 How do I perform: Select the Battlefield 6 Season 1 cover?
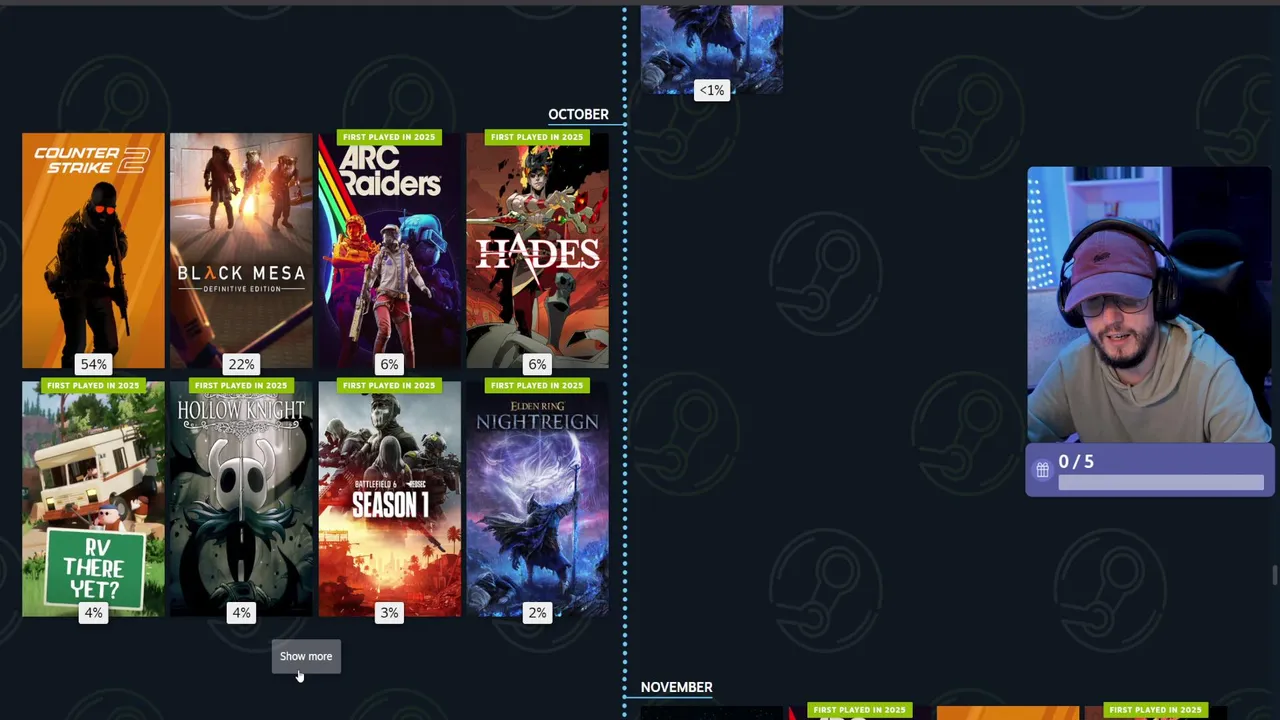tap(389, 498)
